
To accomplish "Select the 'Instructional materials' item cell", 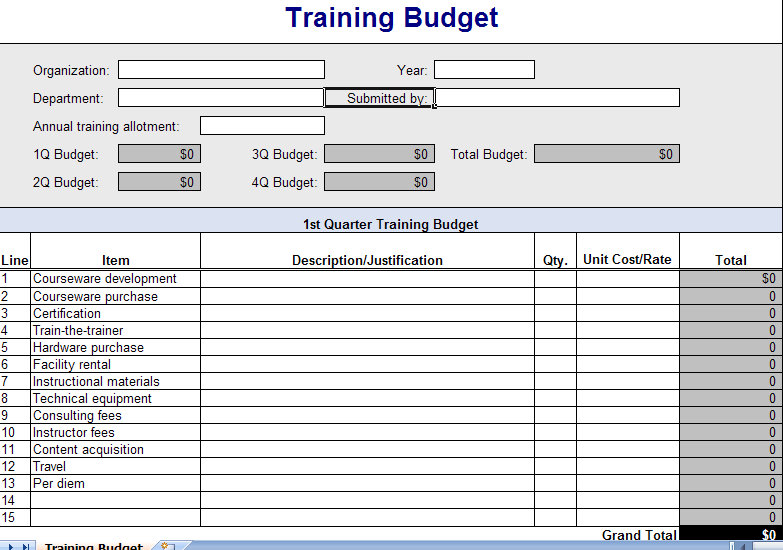I will click(x=115, y=381).
